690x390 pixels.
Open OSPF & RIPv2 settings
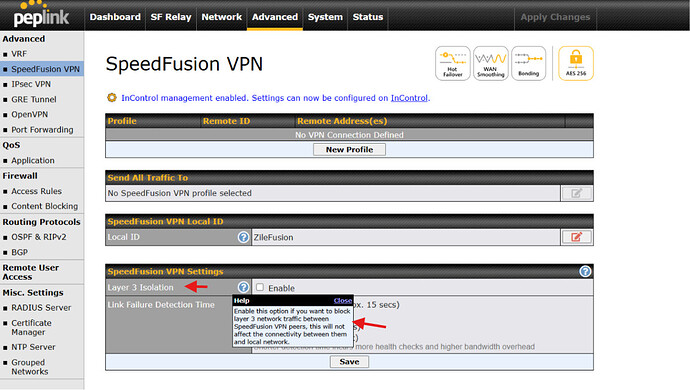[x=39, y=237]
